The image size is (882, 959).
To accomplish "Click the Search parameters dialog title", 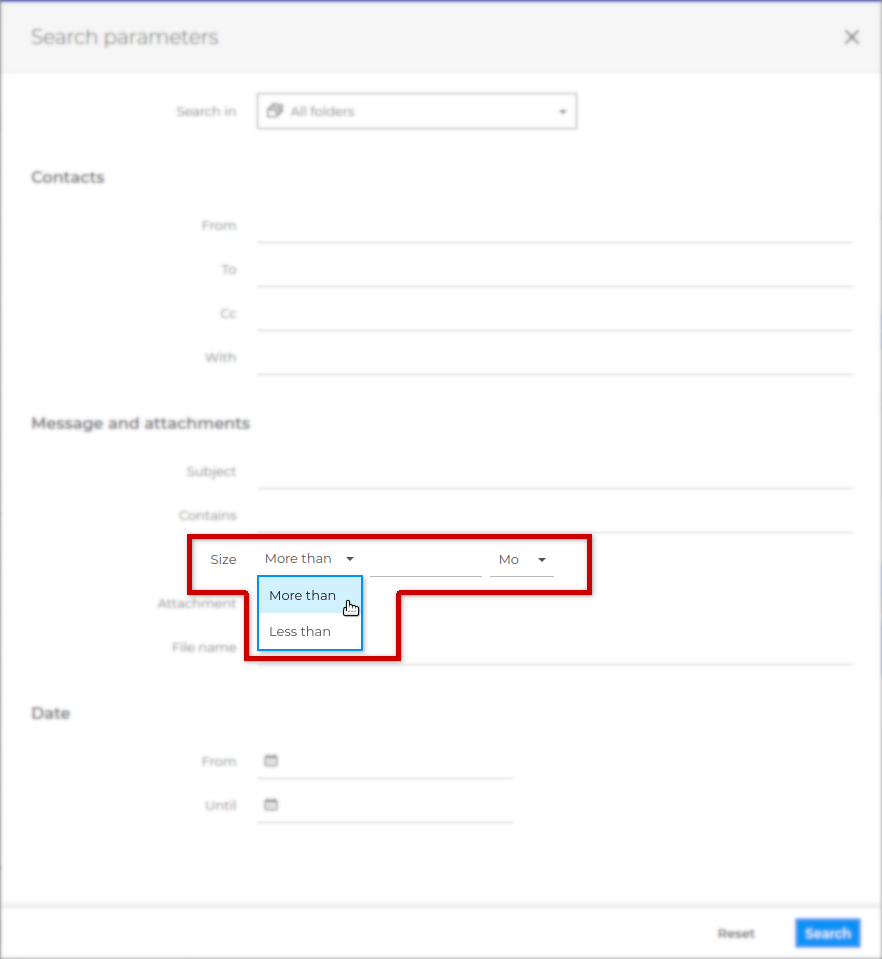I will tap(124, 38).
